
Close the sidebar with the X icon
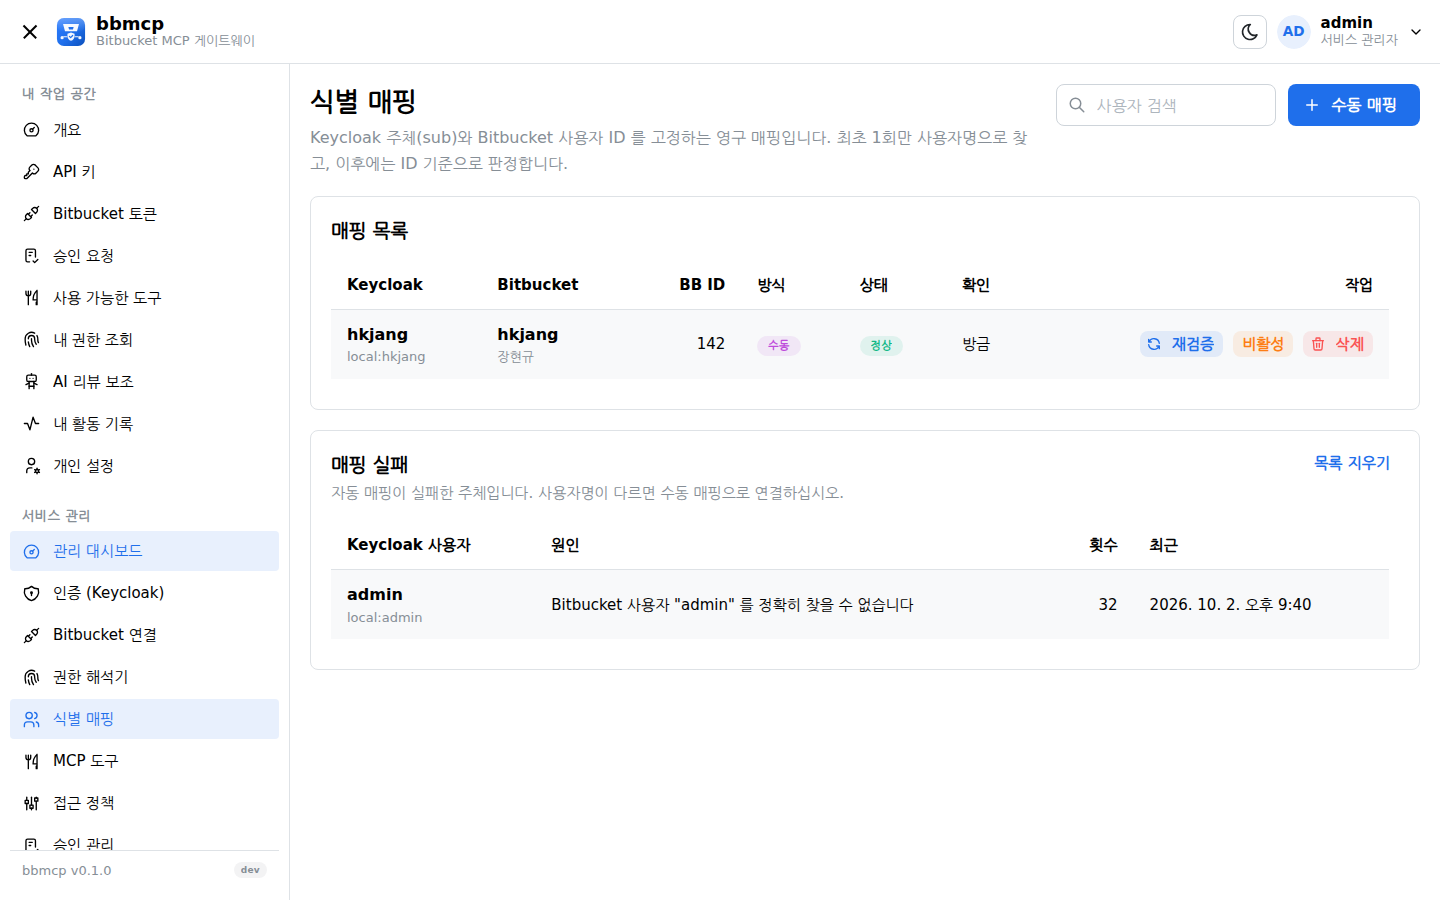pyautogui.click(x=30, y=32)
